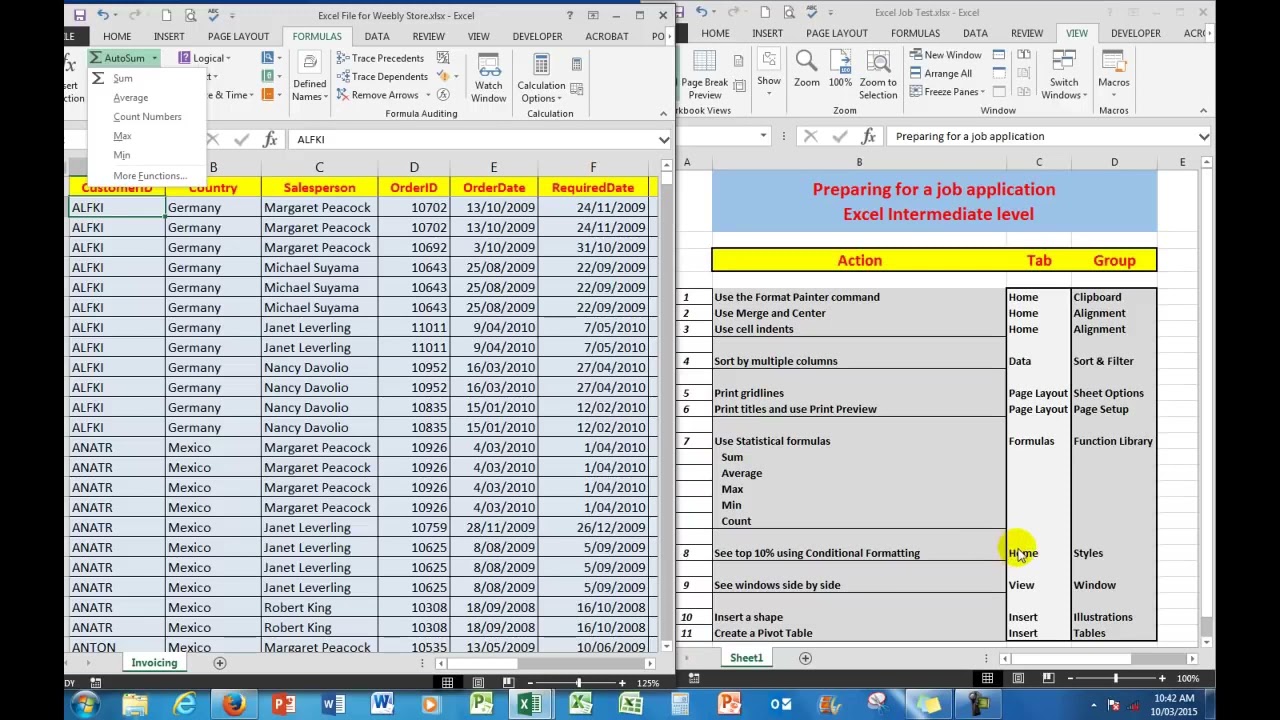Click Calculate Sheet icon under Calculate Now
The height and width of the screenshot is (720, 1280).
pyautogui.click(x=576, y=91)
